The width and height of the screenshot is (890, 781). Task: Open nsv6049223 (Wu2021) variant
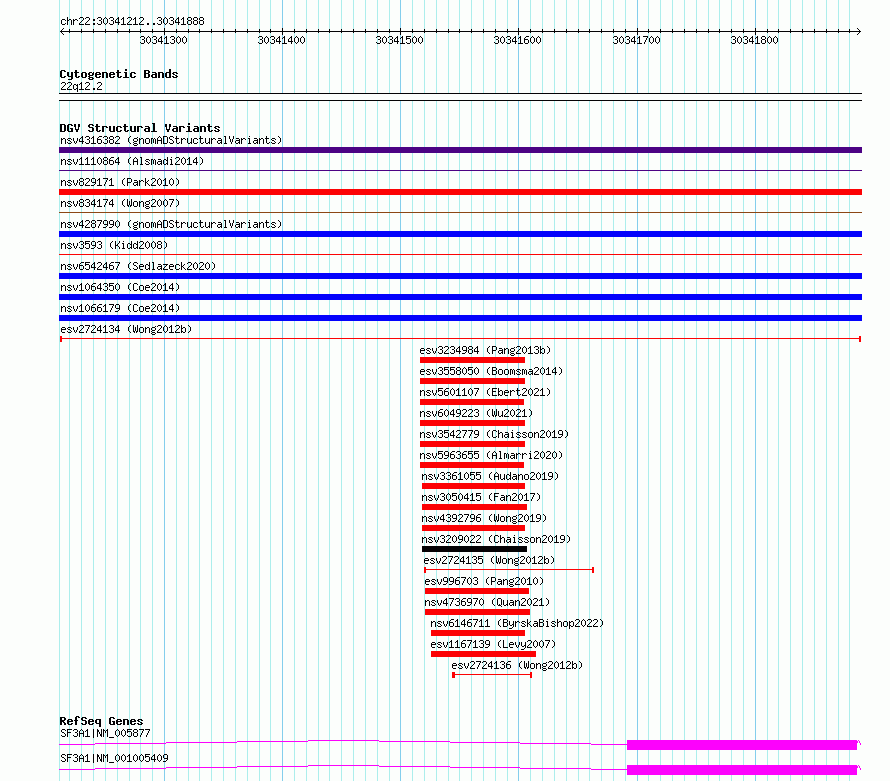pos(476,413)
